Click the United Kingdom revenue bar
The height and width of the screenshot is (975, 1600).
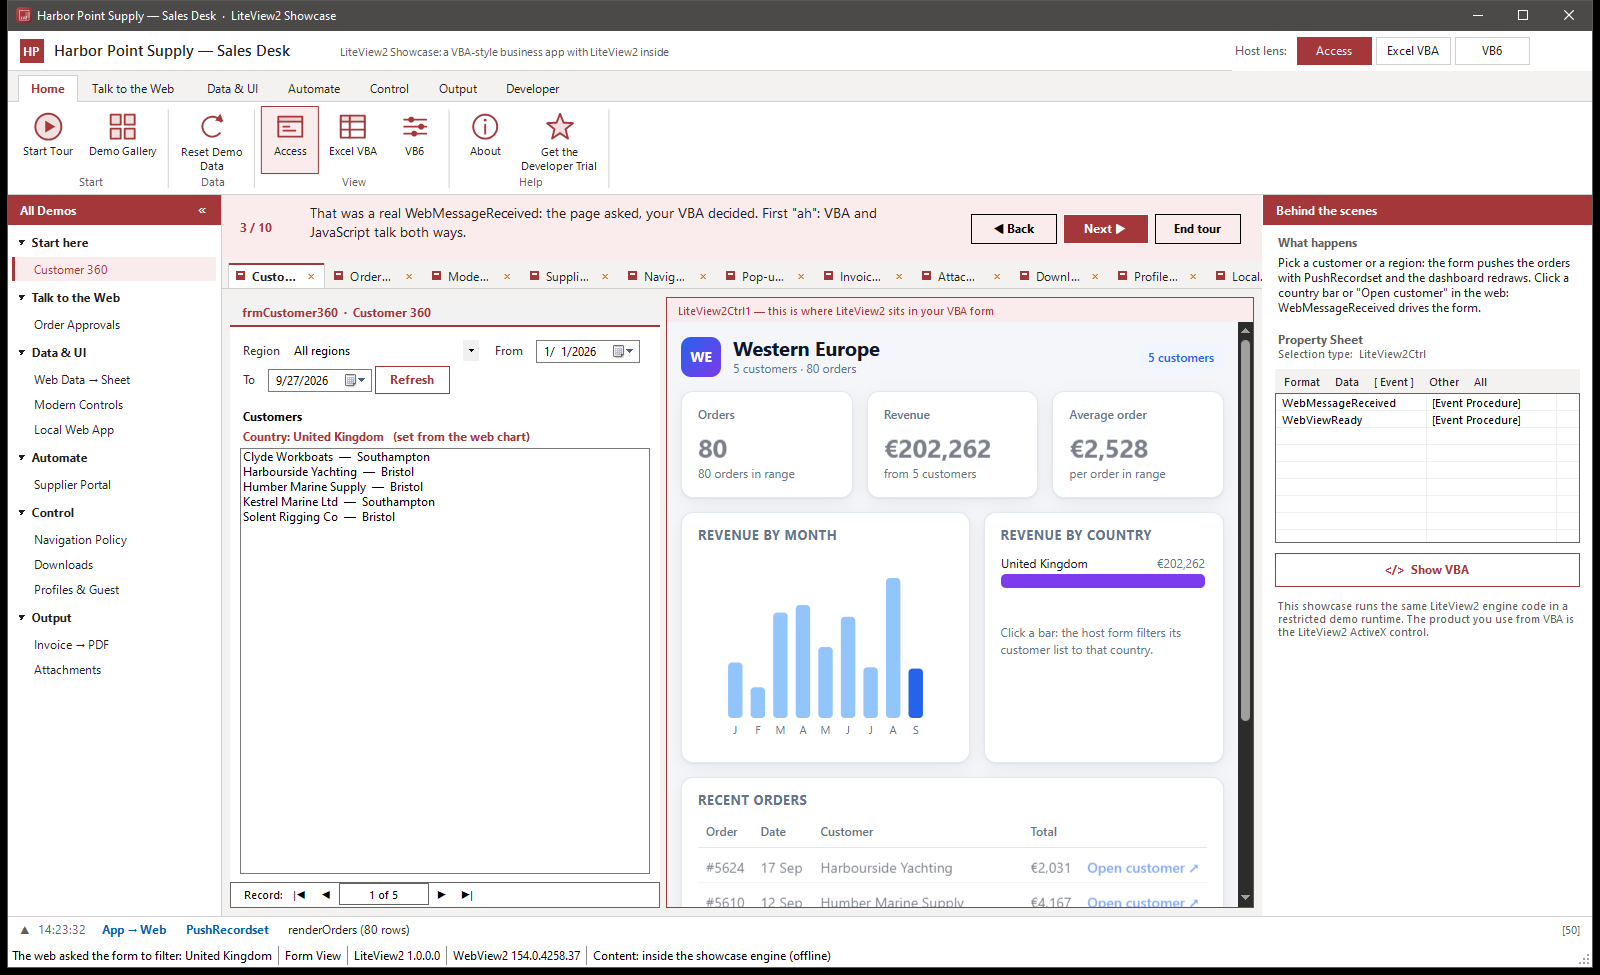[x=1103, y=581]
